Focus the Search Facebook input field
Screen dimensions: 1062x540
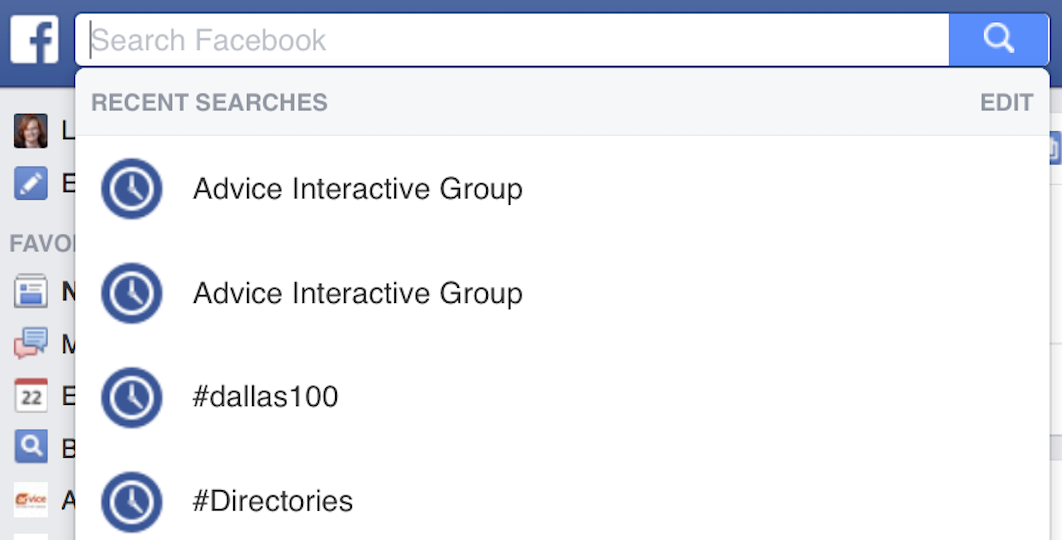(510, 40)
